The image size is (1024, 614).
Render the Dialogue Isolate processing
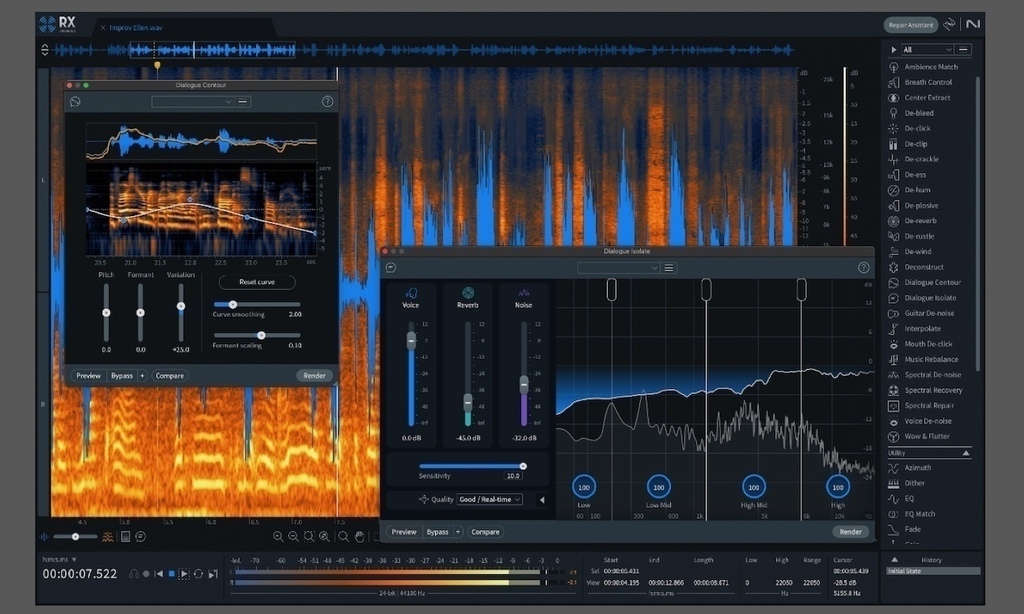(x=850, y=532)
